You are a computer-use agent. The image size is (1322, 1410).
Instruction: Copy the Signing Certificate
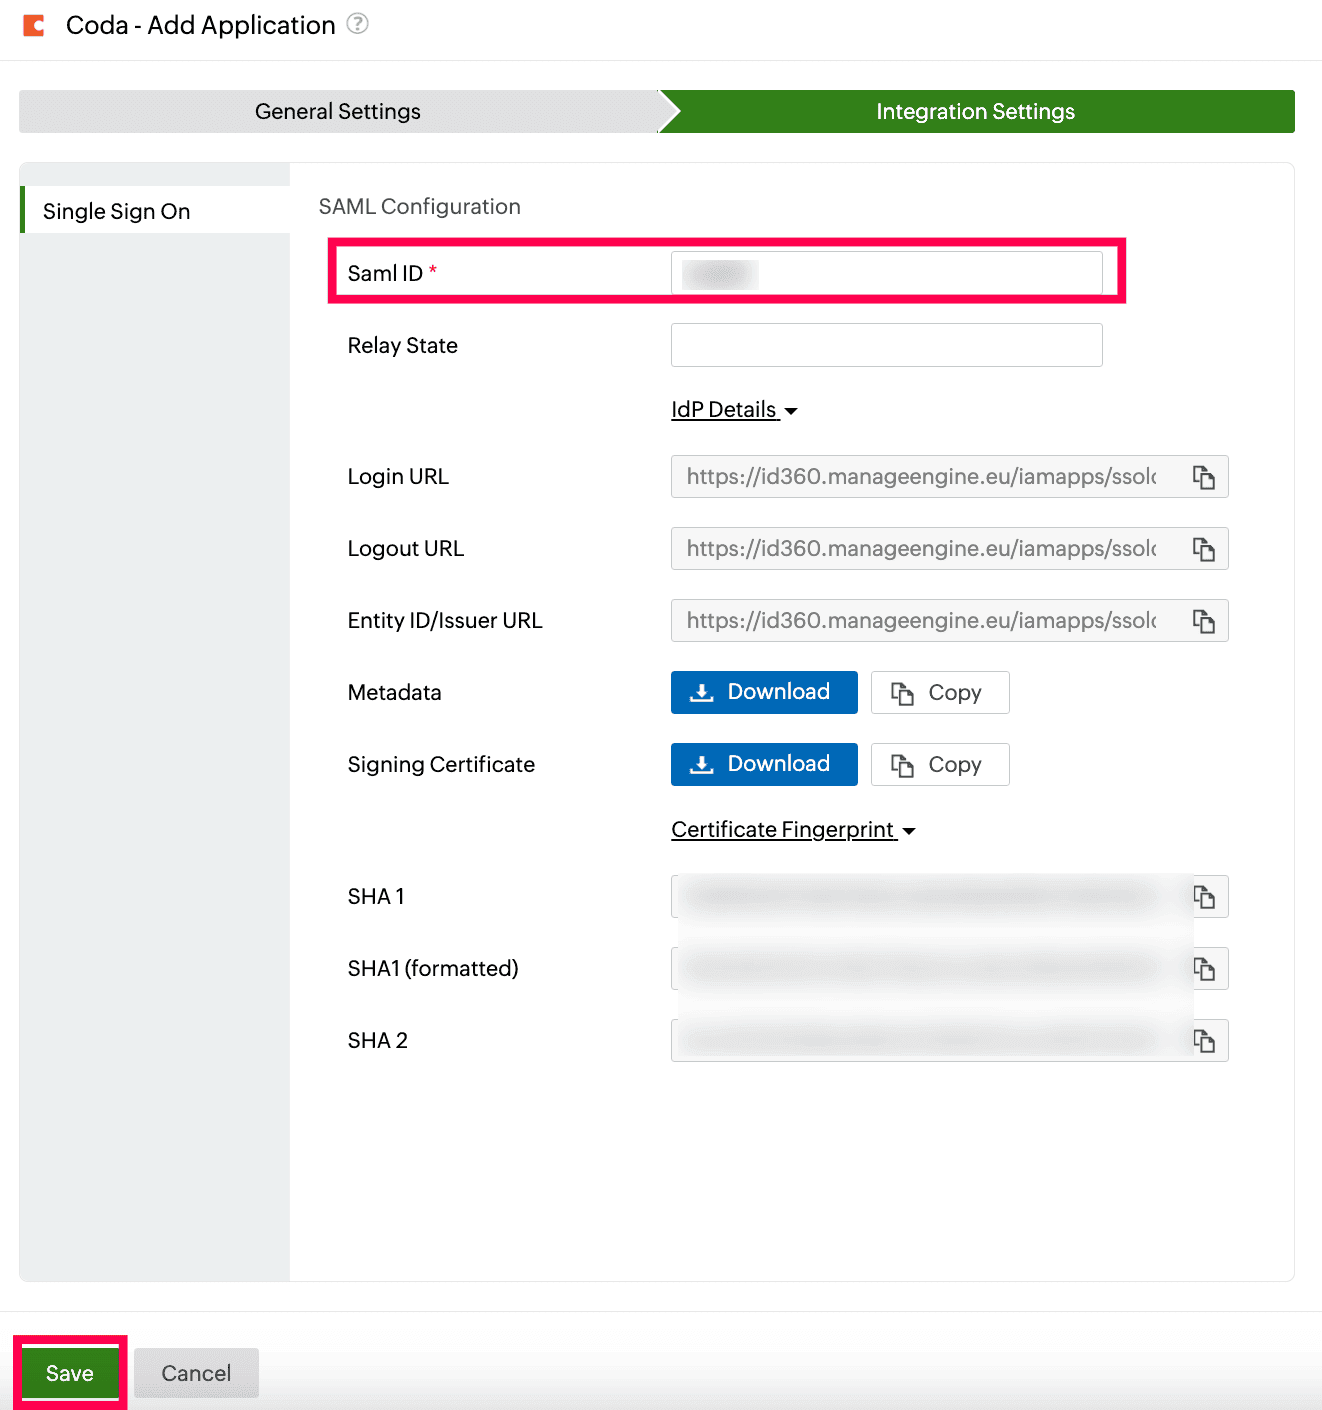(x=940, y=764)
